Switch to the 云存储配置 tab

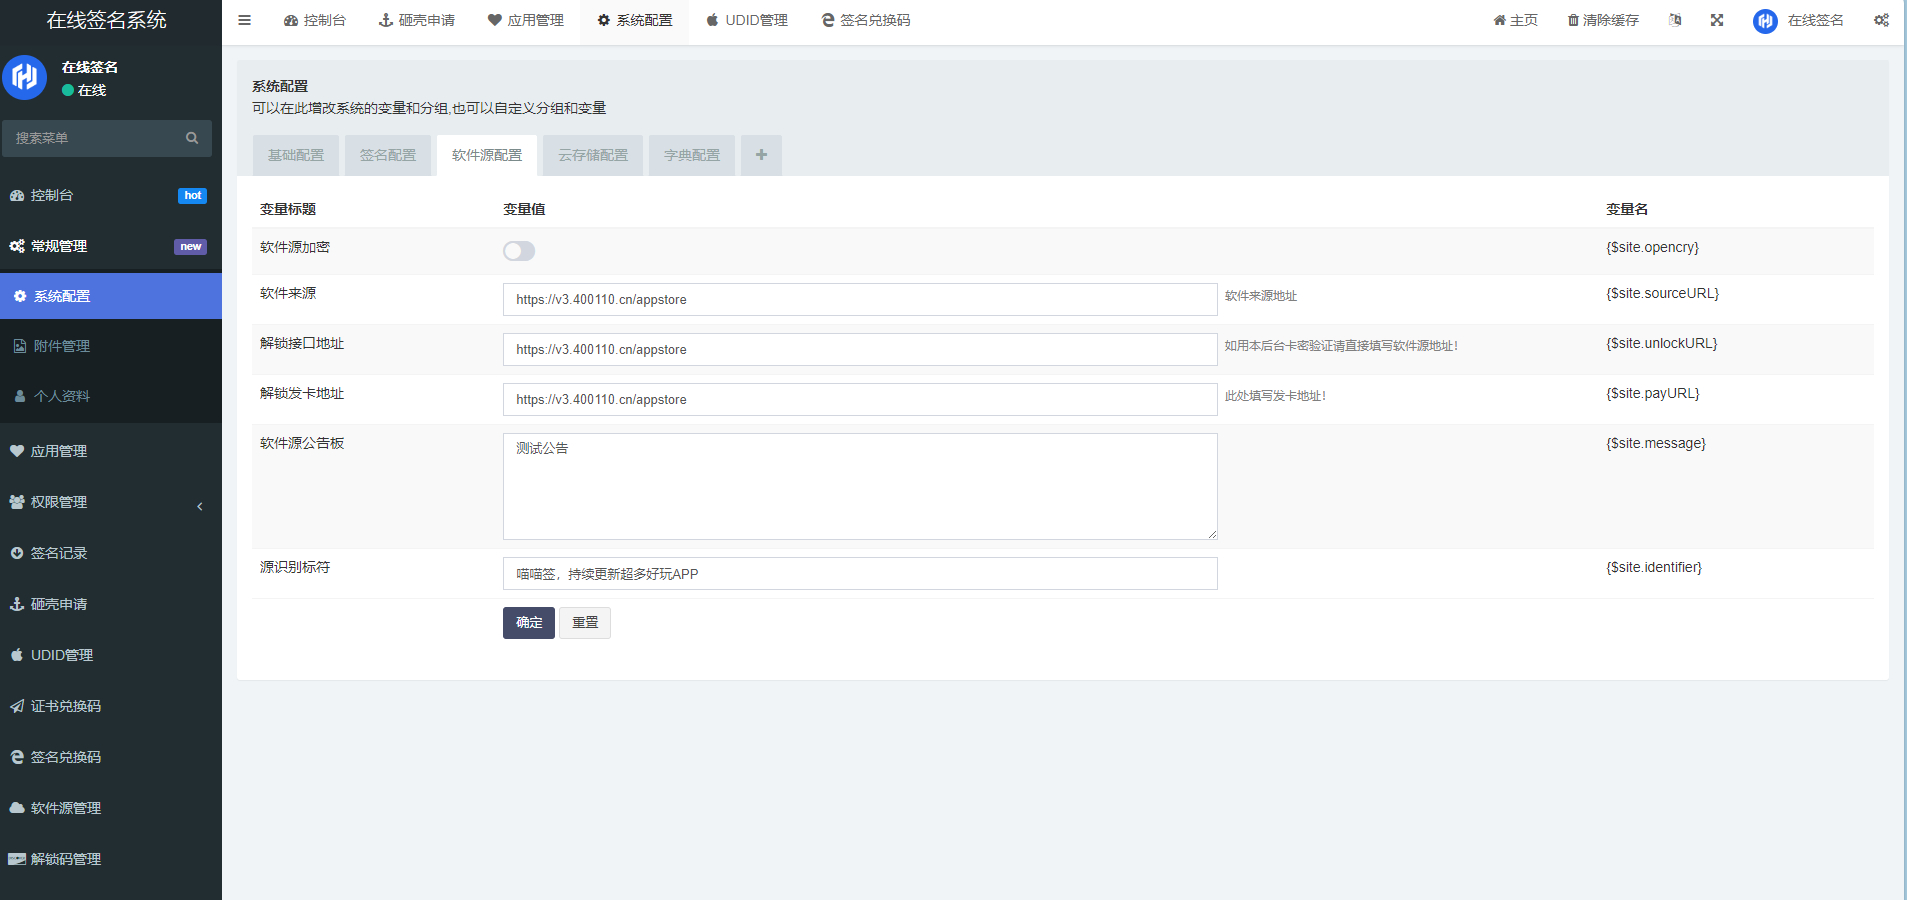point(593,155)
